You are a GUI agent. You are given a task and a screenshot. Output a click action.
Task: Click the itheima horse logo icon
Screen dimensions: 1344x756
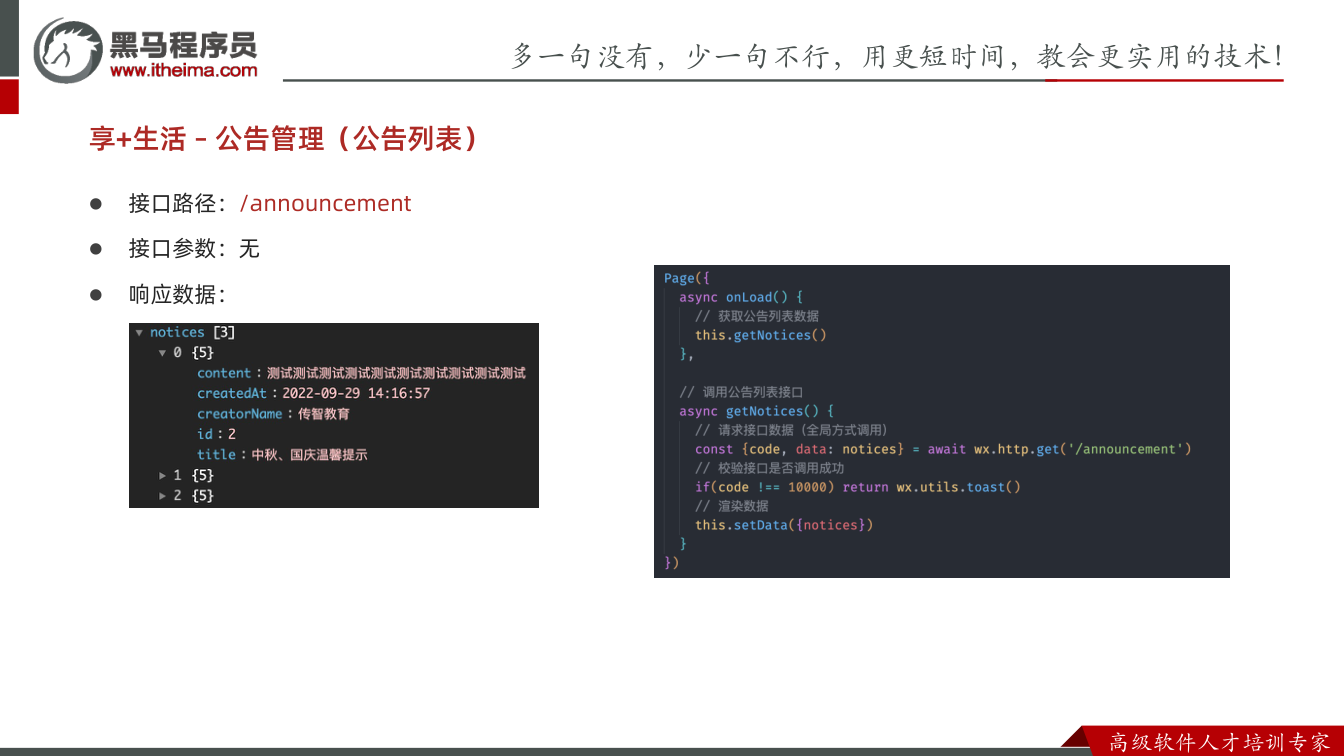pos(67,50)
